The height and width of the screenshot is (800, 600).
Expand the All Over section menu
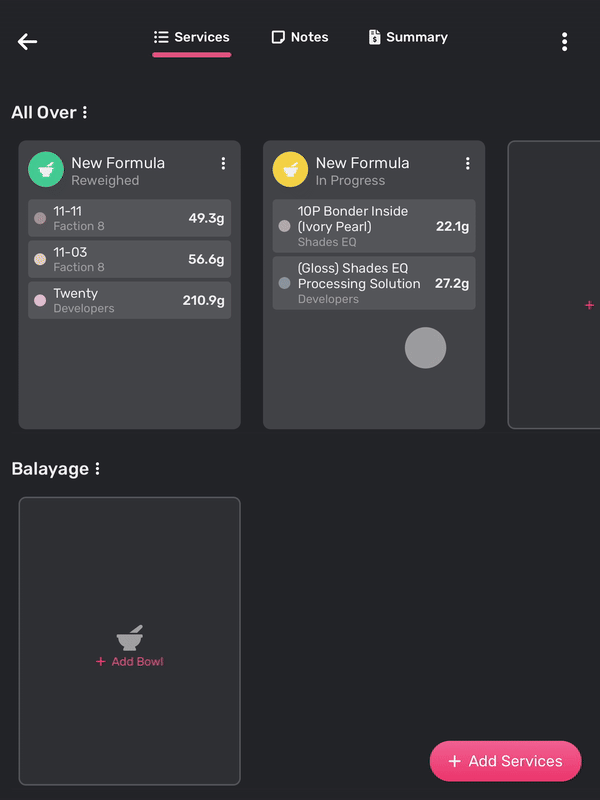[x=85, y=112]
